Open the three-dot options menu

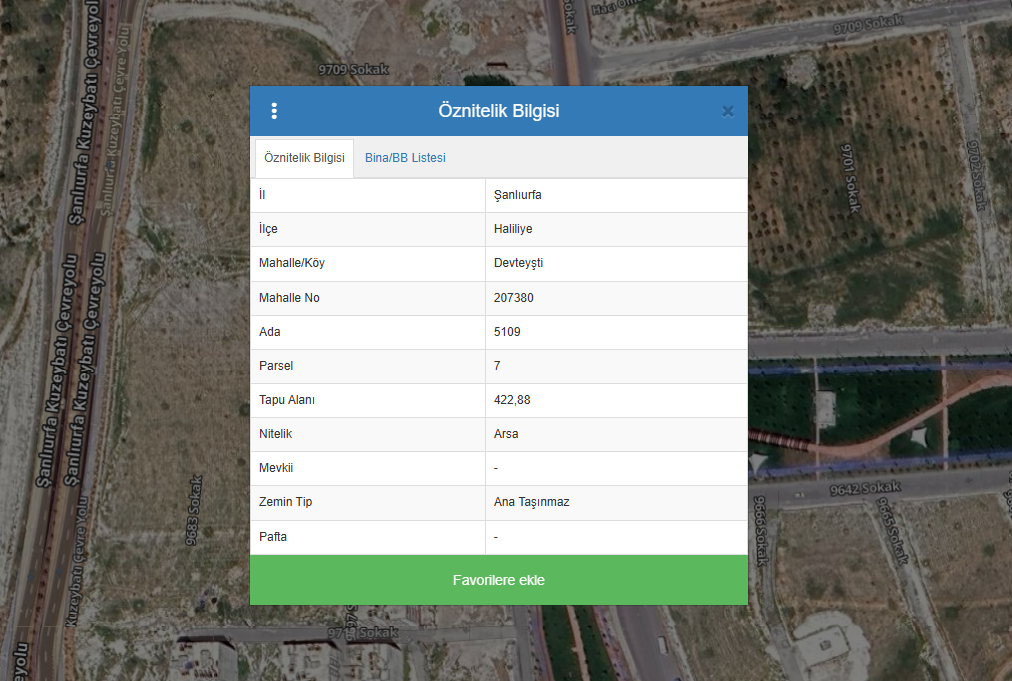click(274, 111)
